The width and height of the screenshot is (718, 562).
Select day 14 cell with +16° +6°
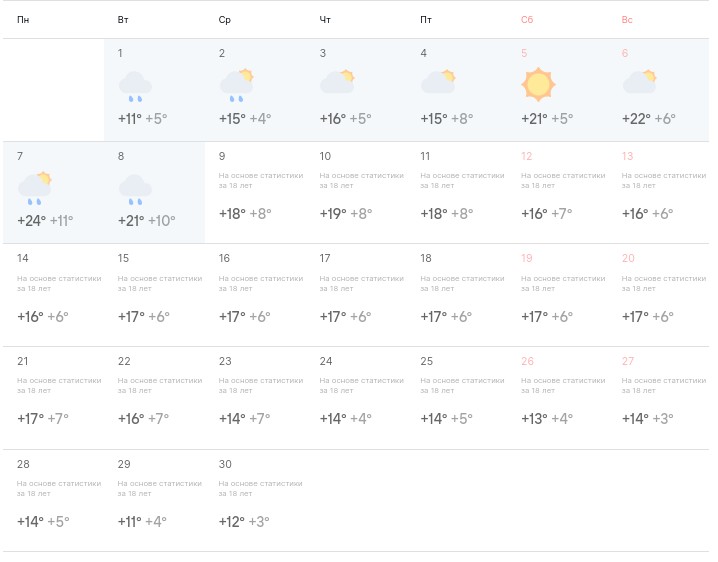click(54, 295)
